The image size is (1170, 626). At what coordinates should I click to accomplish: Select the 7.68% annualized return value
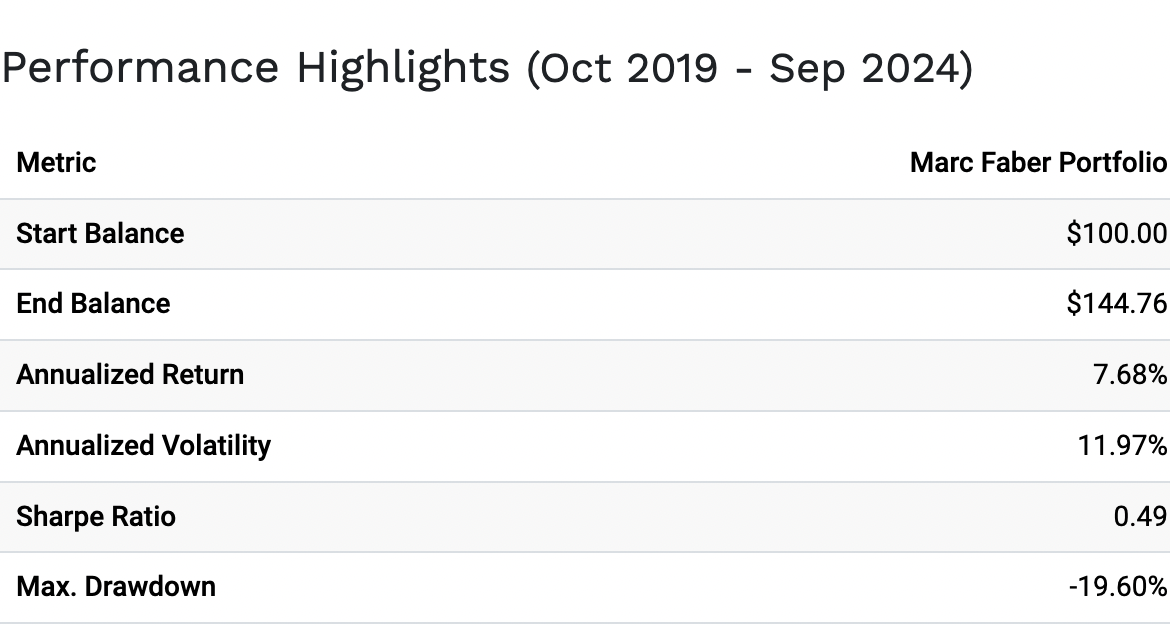[1130, 375]
